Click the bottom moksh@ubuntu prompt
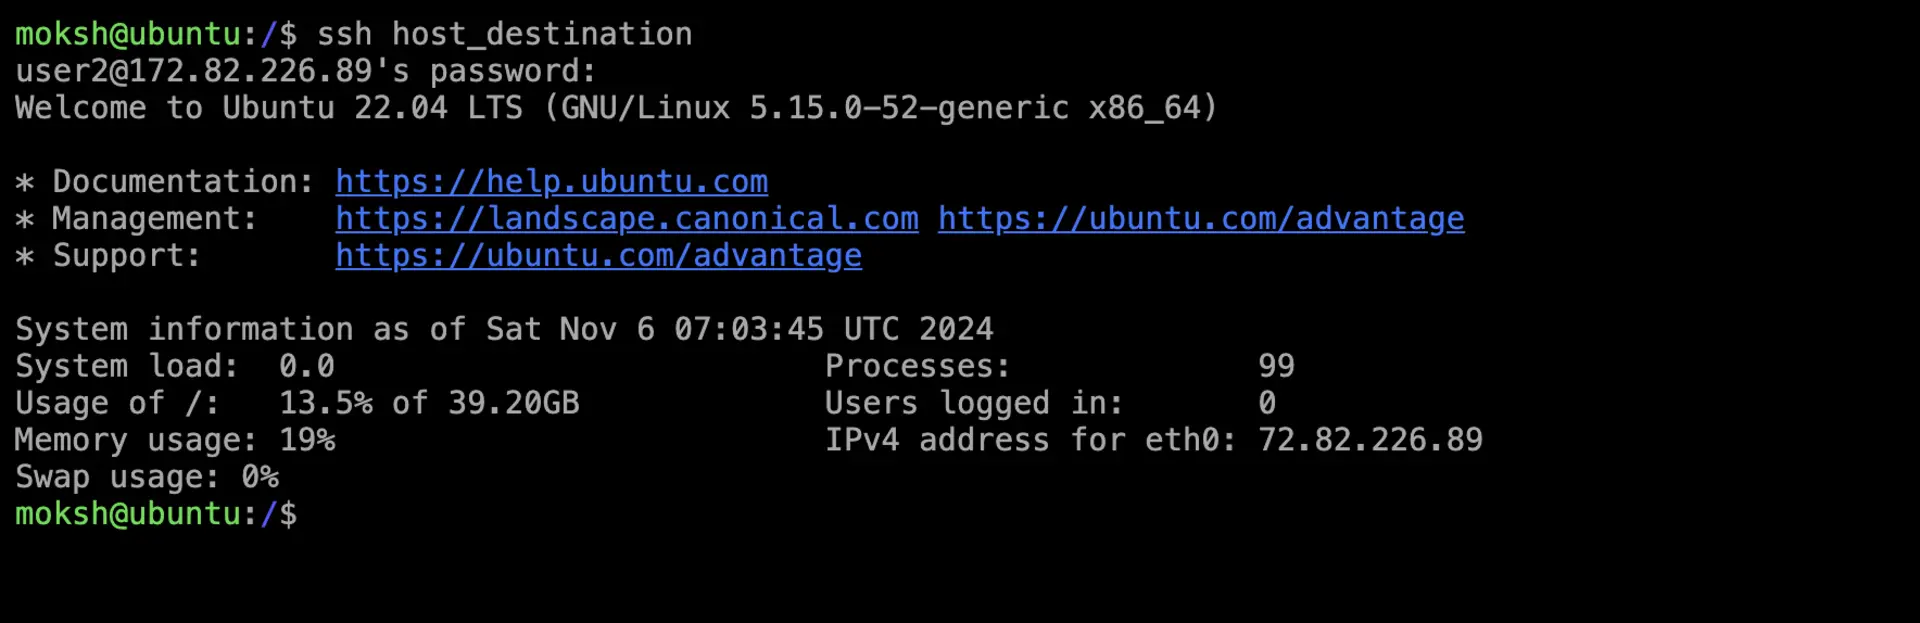1920x623 pixels. [156, 514]
